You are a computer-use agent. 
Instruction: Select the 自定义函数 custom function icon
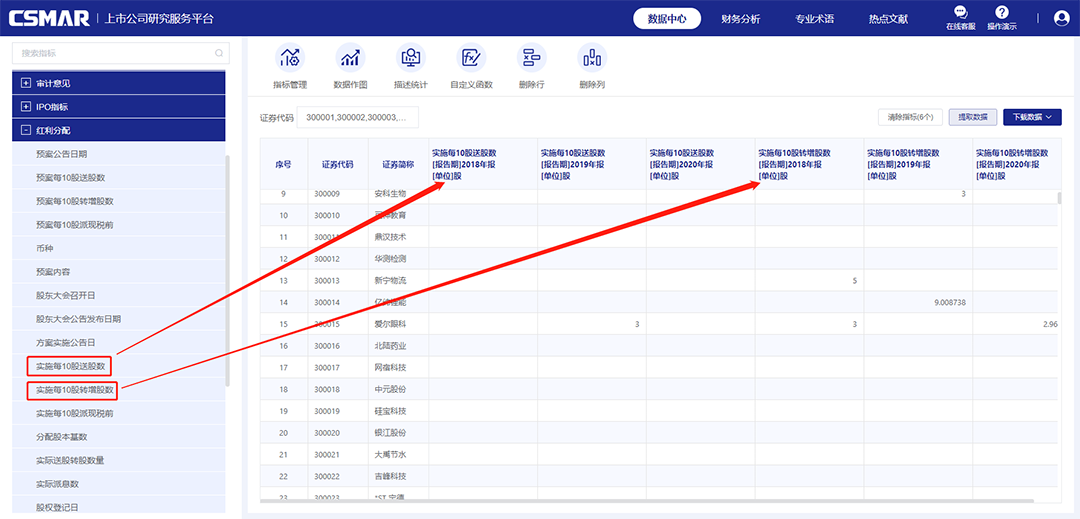coord(471,59)
